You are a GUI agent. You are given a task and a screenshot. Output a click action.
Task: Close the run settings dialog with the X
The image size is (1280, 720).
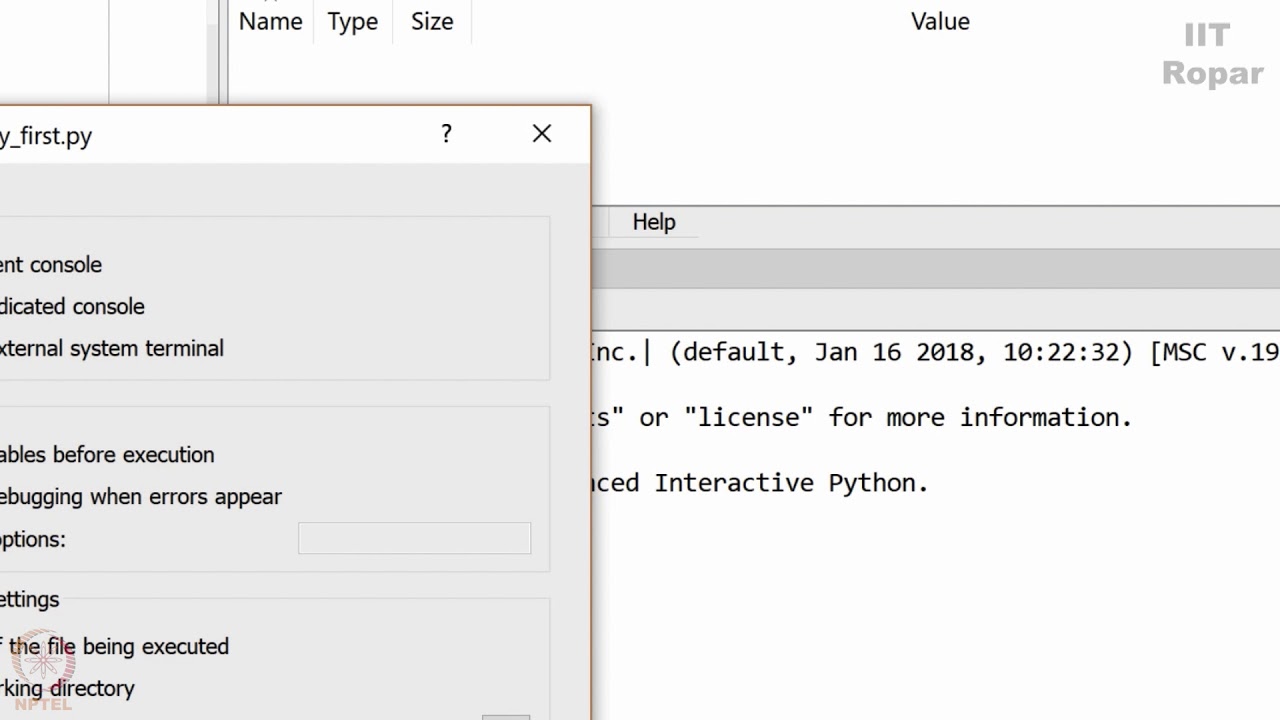point(542,134)
